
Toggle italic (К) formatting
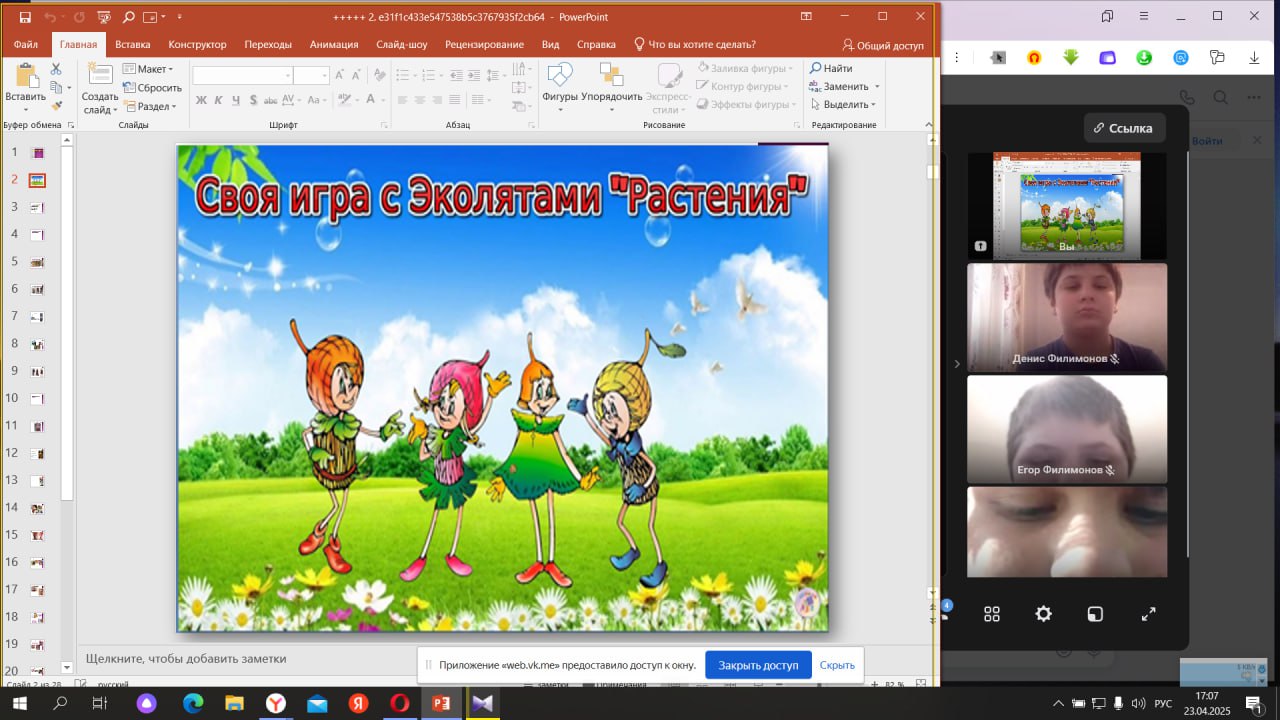[219, 100]
